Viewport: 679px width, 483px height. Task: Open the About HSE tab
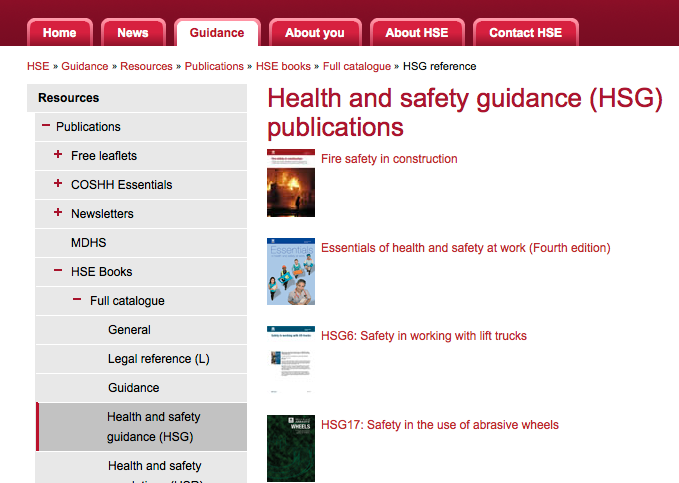[x=417, y=33]
